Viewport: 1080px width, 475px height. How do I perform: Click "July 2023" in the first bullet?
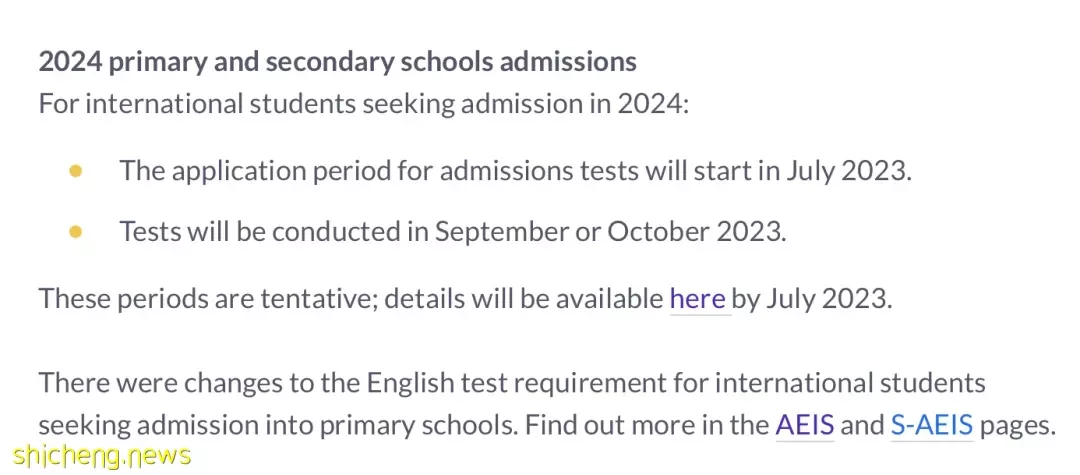coord(849,171)
